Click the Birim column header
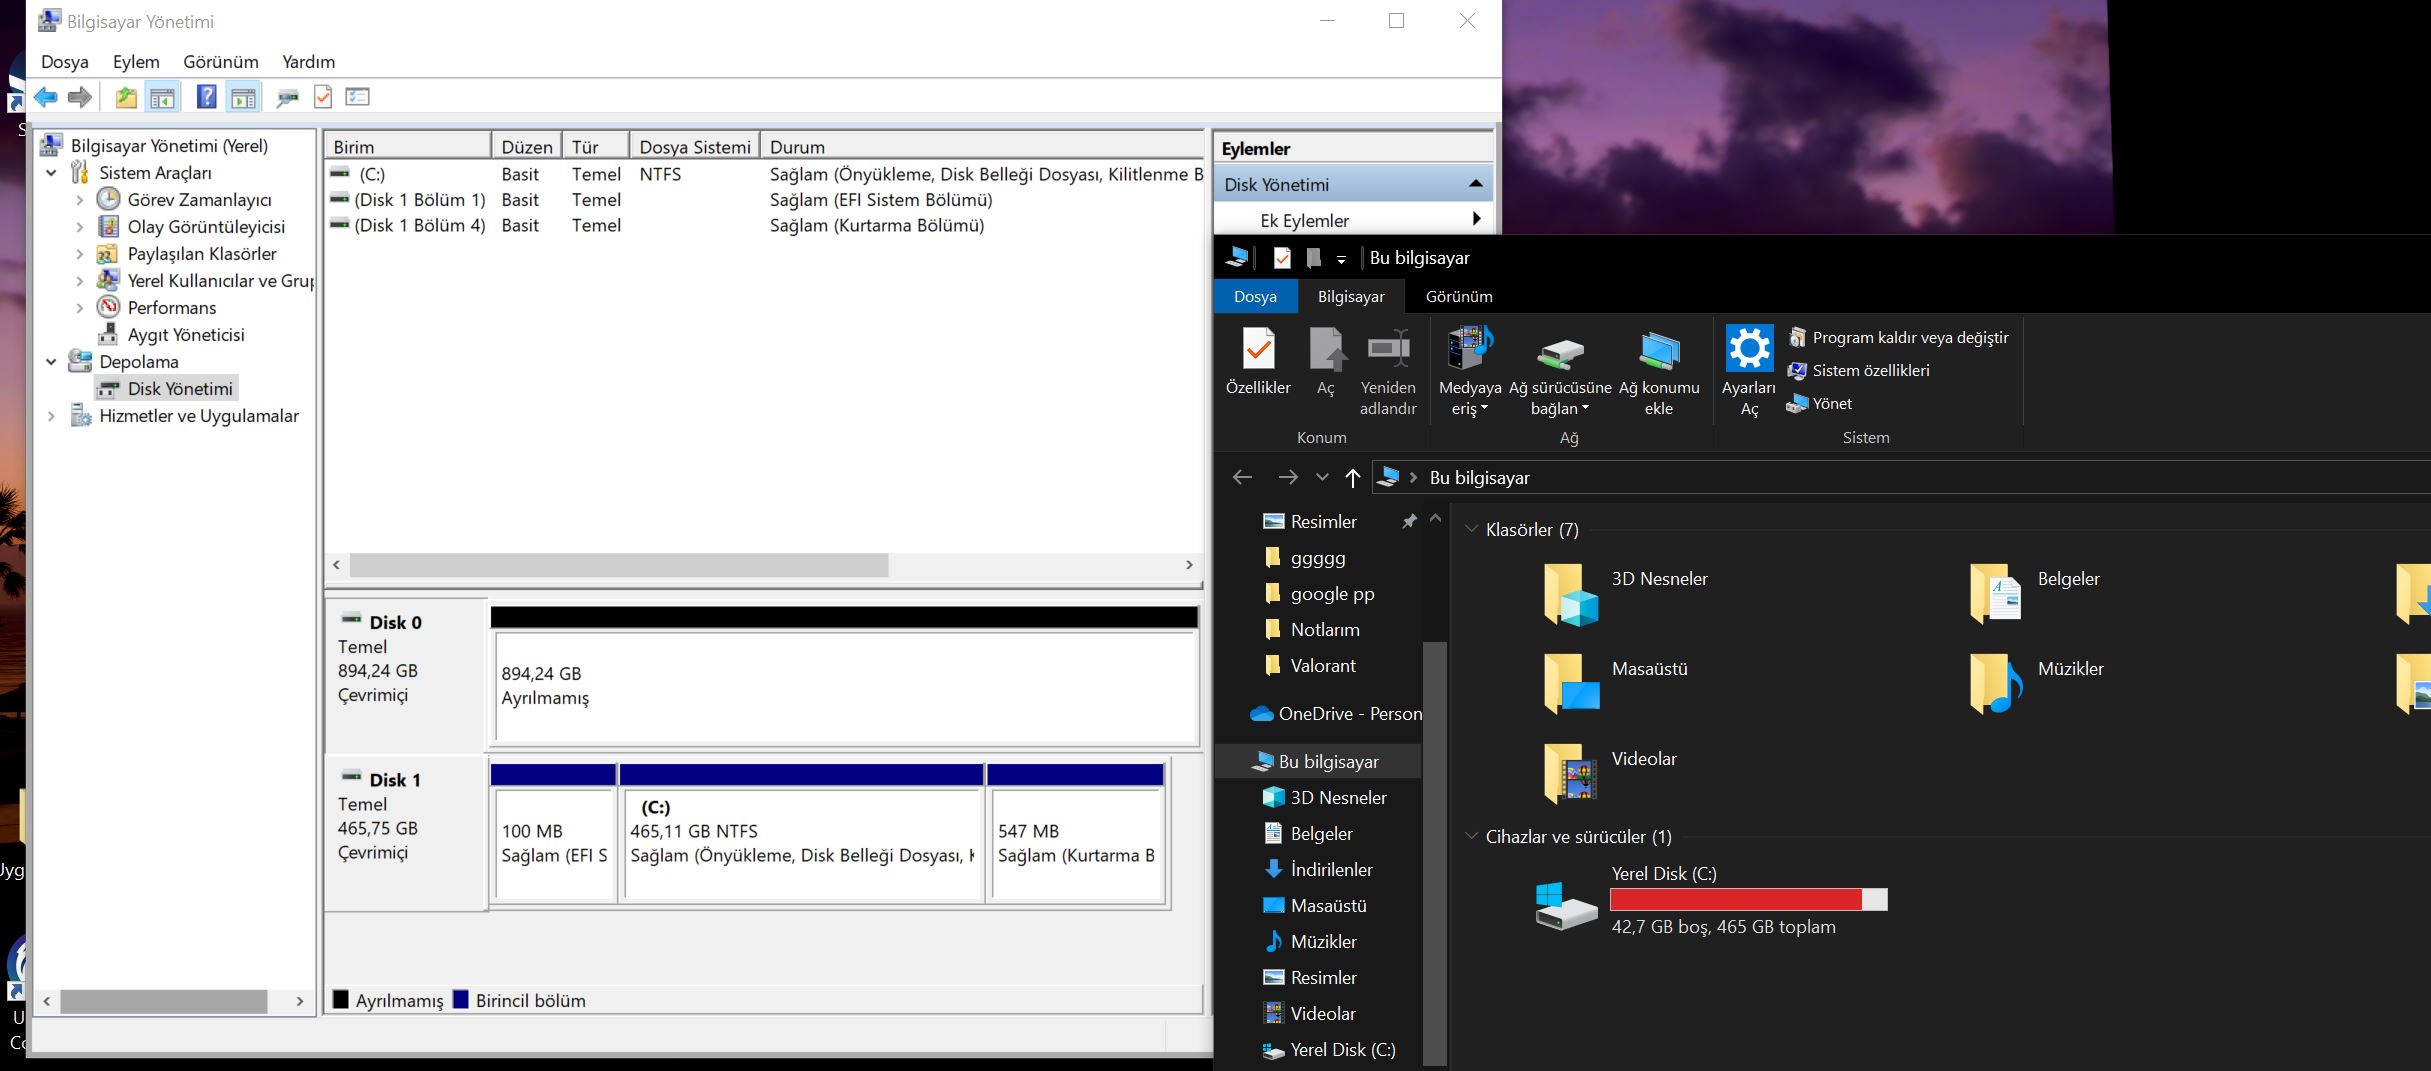 pos(406,147)
